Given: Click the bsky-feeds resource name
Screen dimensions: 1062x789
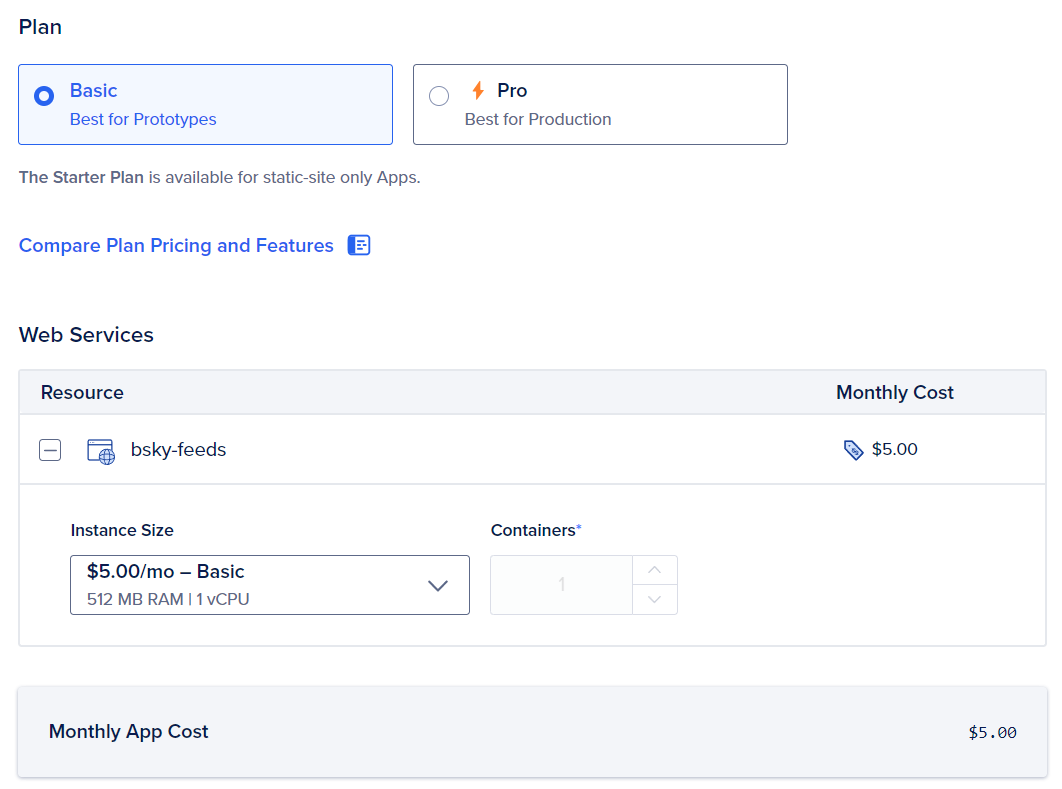Looking at the screenshot, I should [178, 450].
